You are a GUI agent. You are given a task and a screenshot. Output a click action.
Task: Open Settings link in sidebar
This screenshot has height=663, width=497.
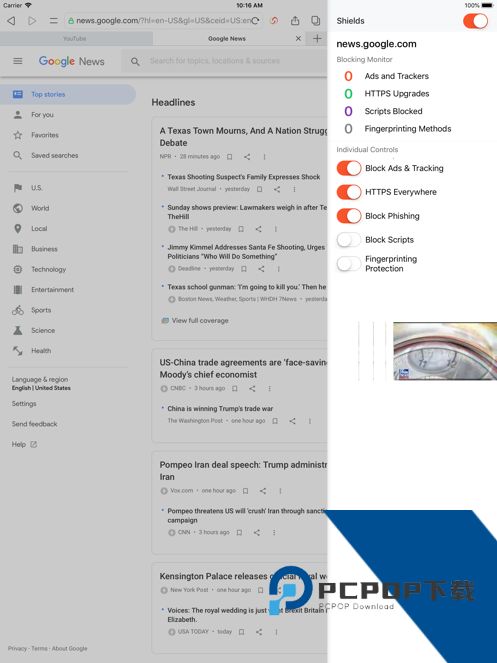(24, 404)
